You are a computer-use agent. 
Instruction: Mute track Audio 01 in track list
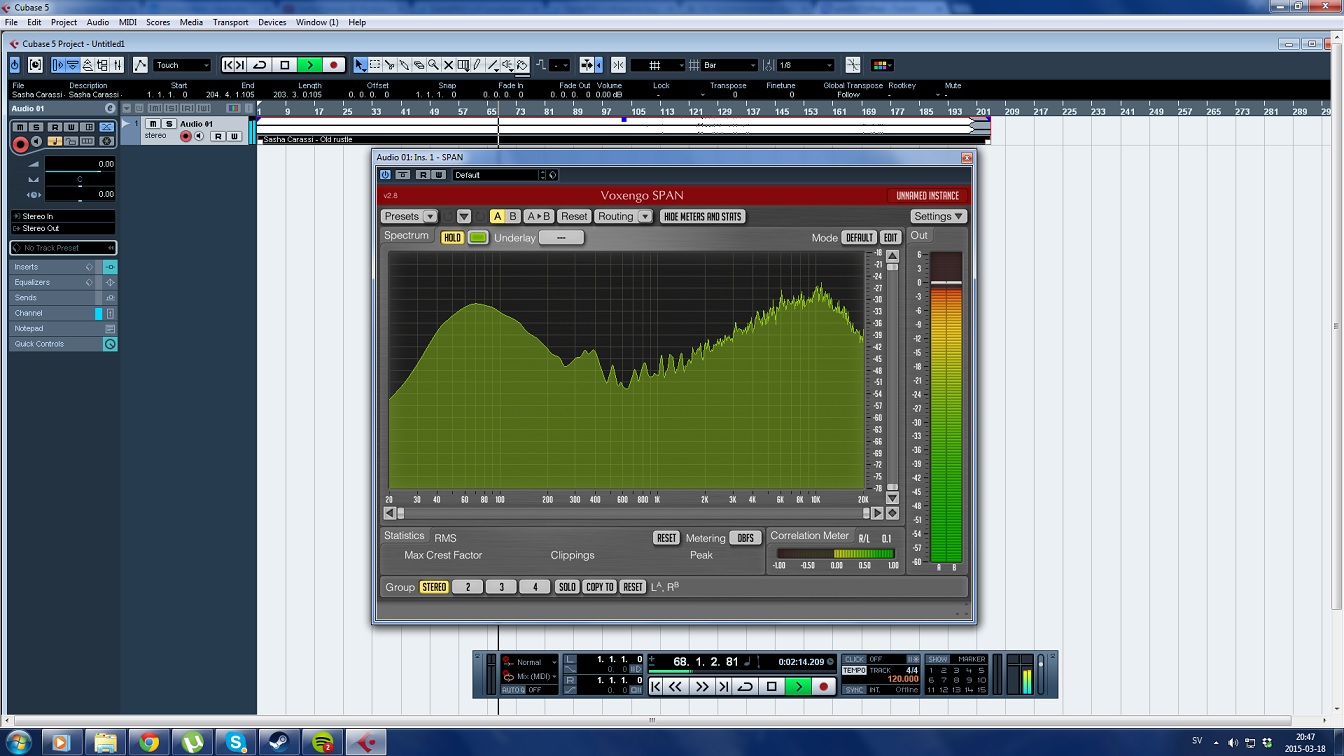tap(153, 124)
